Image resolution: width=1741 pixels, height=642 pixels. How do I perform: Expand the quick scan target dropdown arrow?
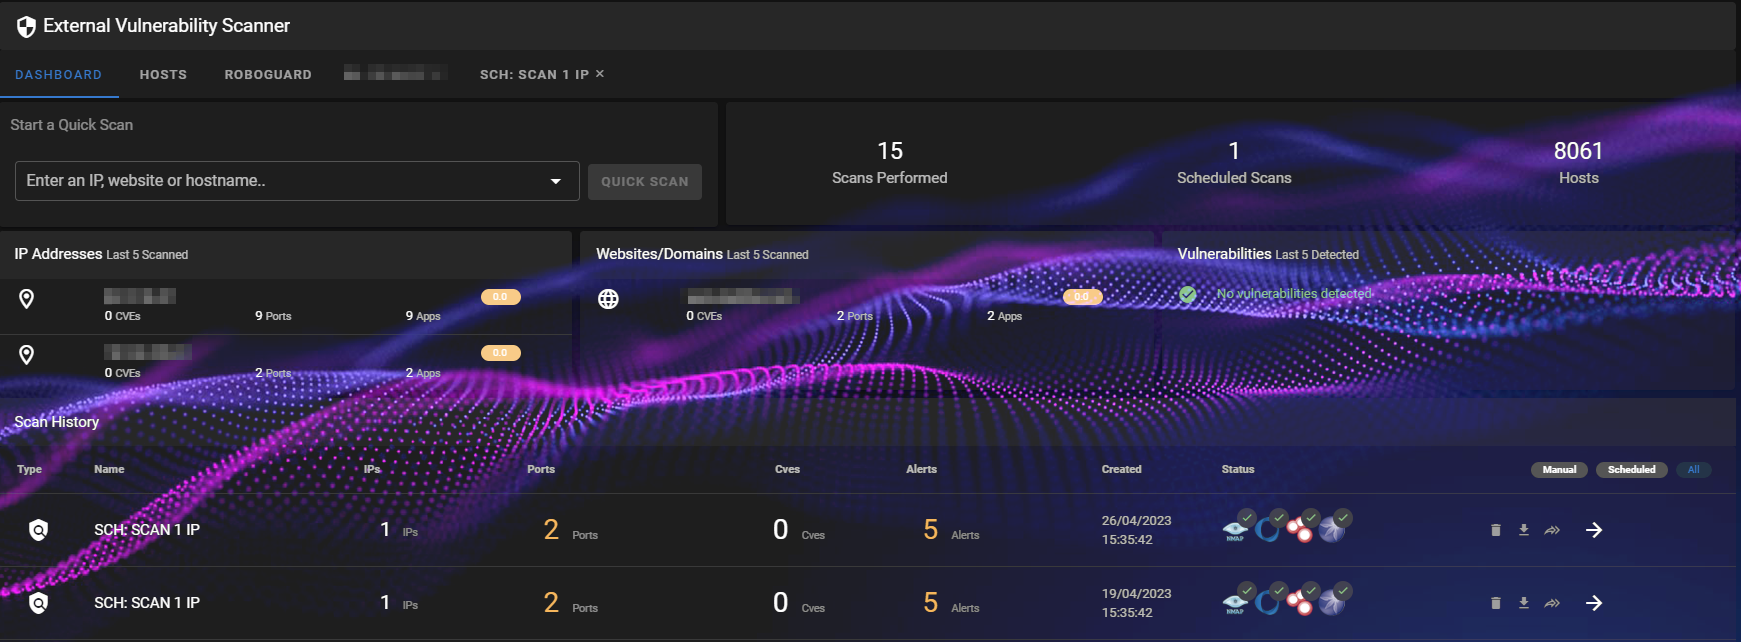click(555, 181)
